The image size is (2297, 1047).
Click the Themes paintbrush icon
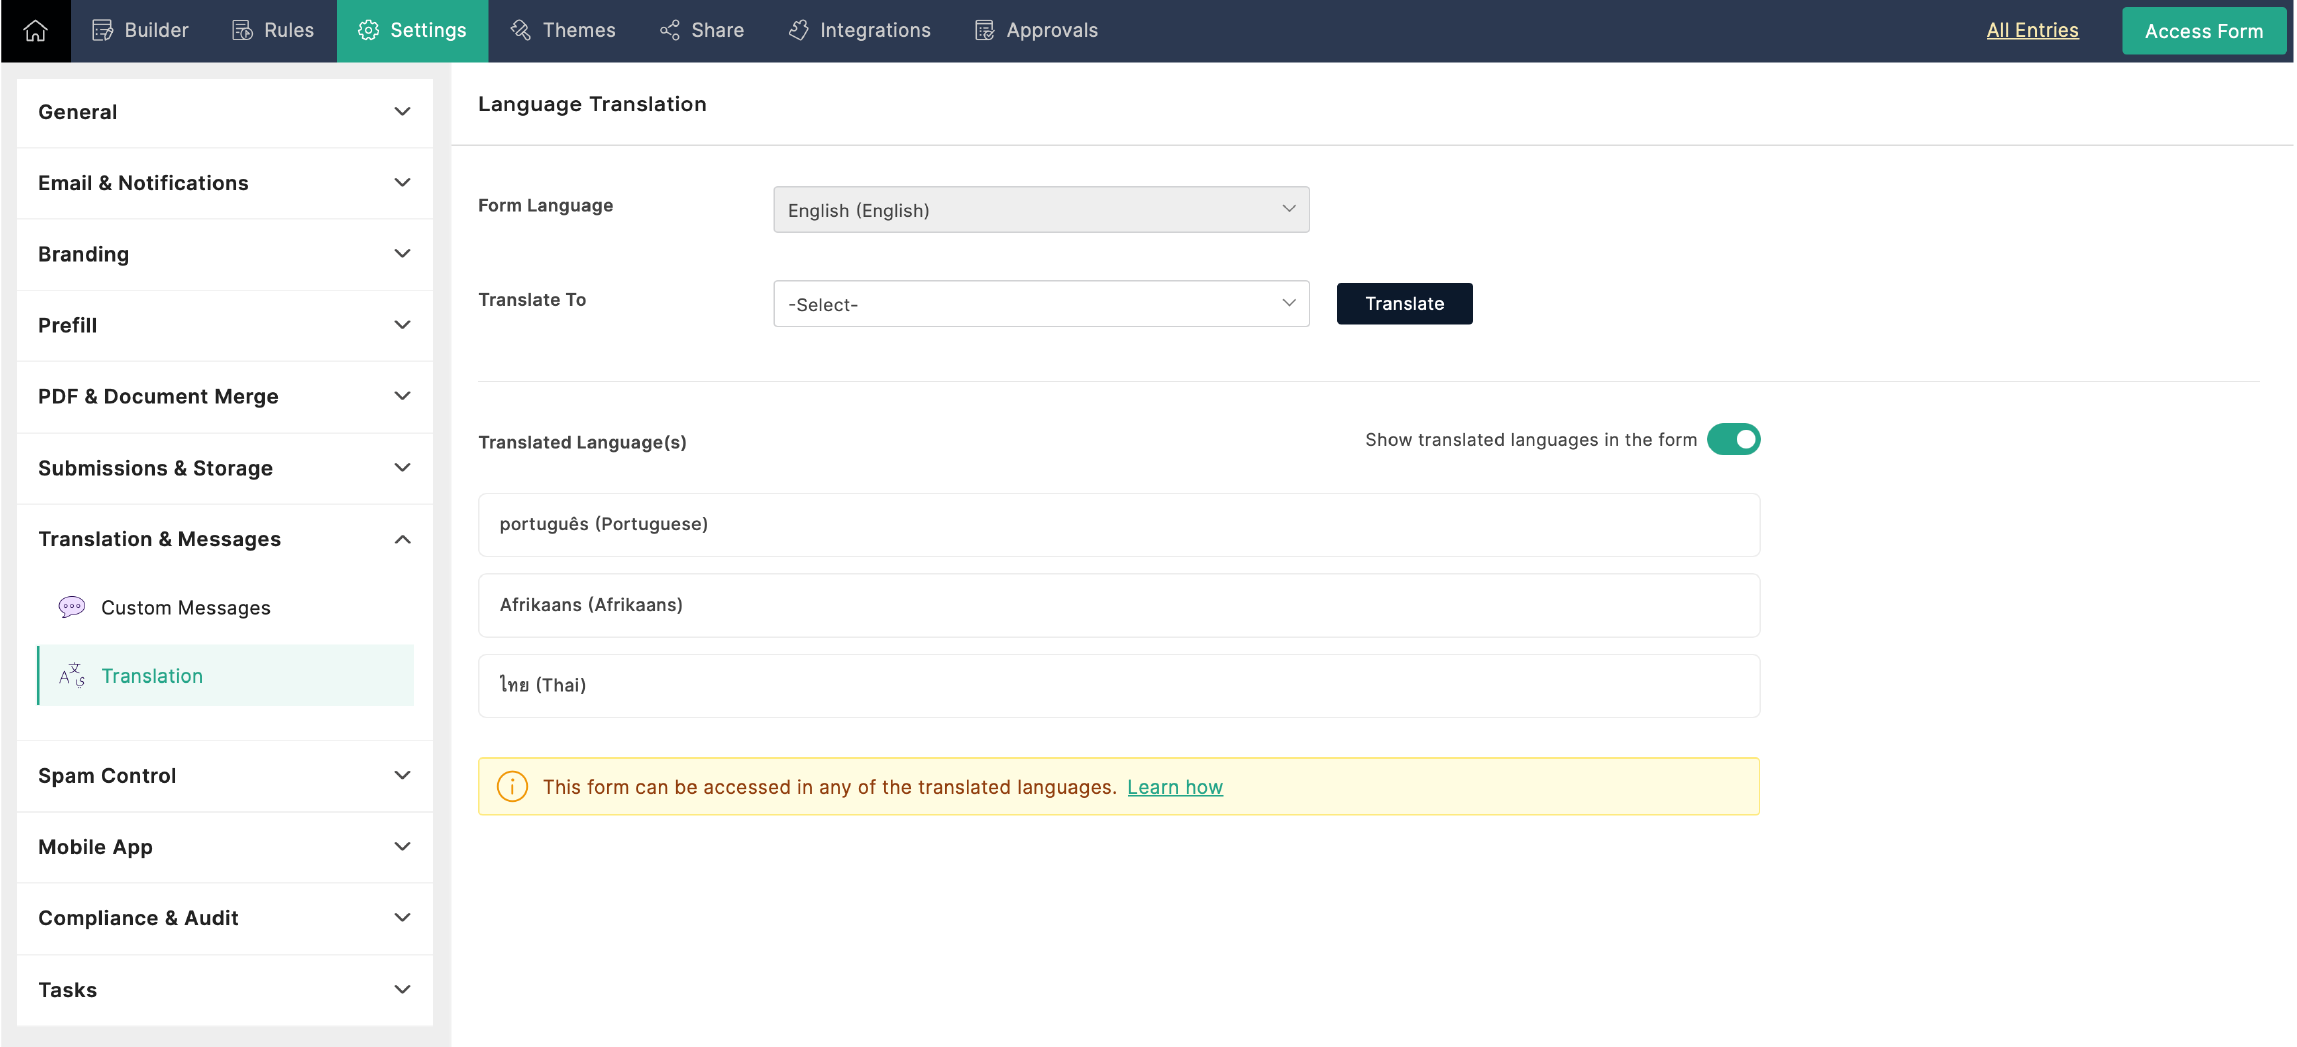pyautogui.click(x=520, y=31)
